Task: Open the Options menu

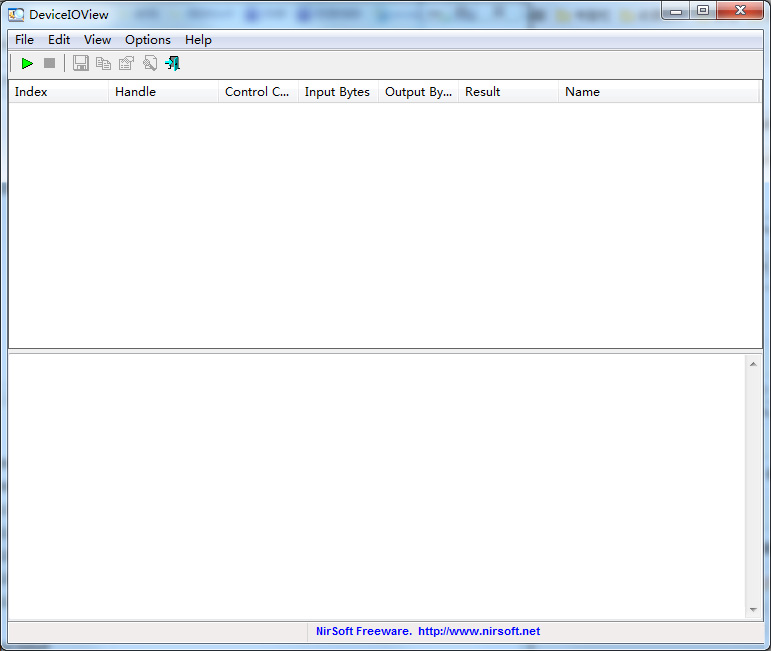Action: click(x=148, y=40)
